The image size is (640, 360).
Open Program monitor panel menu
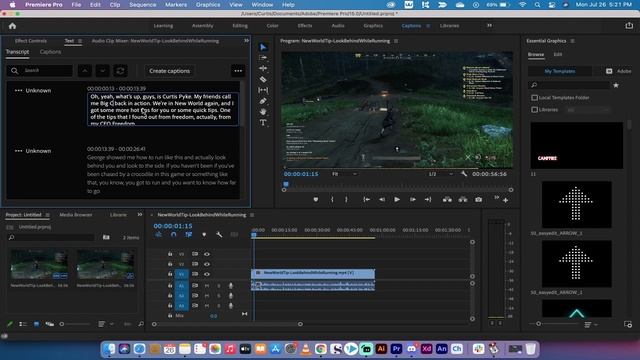396,41
